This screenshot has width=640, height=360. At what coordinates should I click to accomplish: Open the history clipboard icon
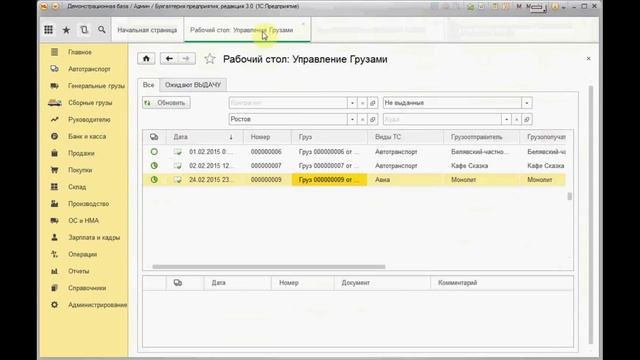pos(84,30)
